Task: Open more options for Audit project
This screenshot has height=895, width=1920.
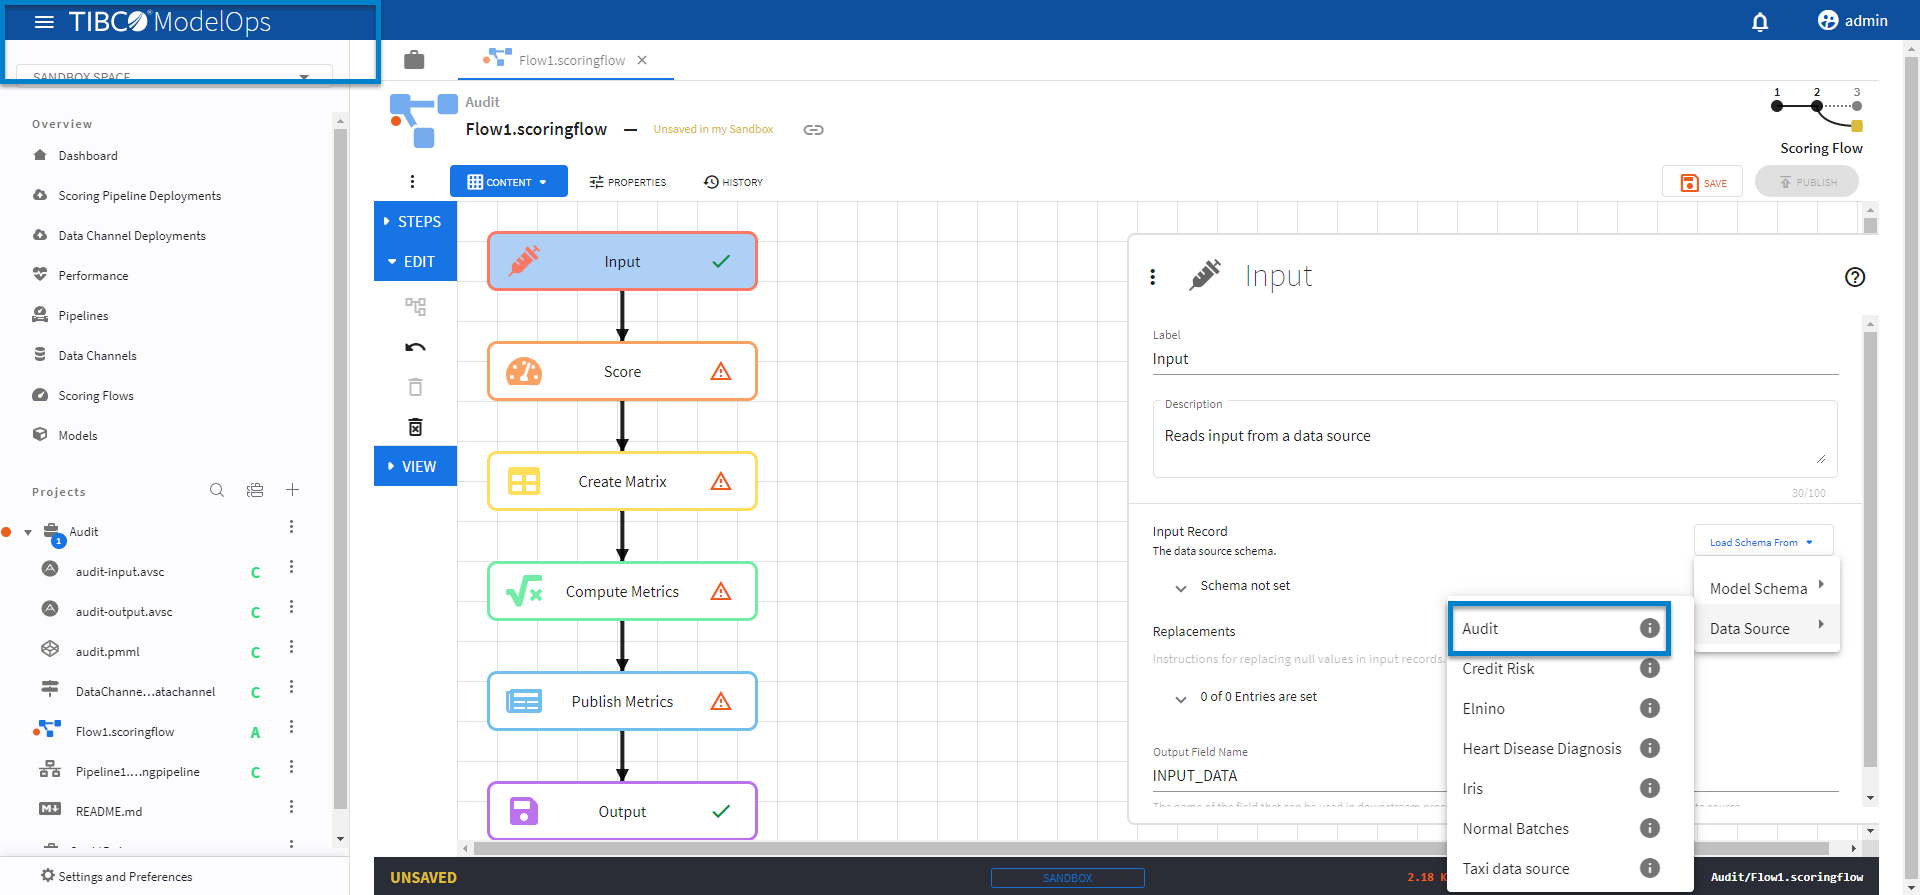Action: [x=291, y=527]
